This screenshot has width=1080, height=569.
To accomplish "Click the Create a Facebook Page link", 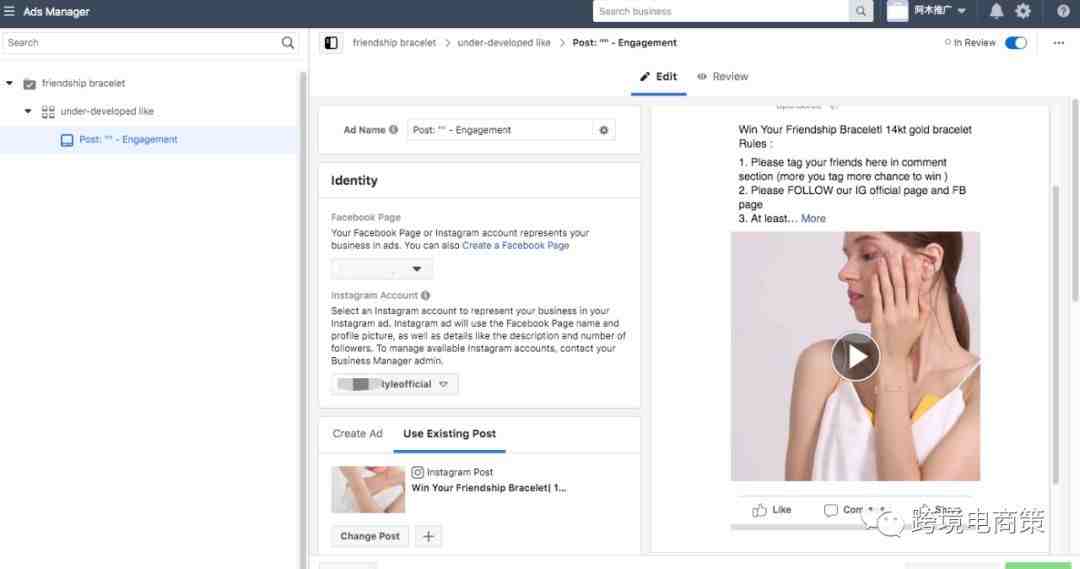I will [x=516, y=246].
